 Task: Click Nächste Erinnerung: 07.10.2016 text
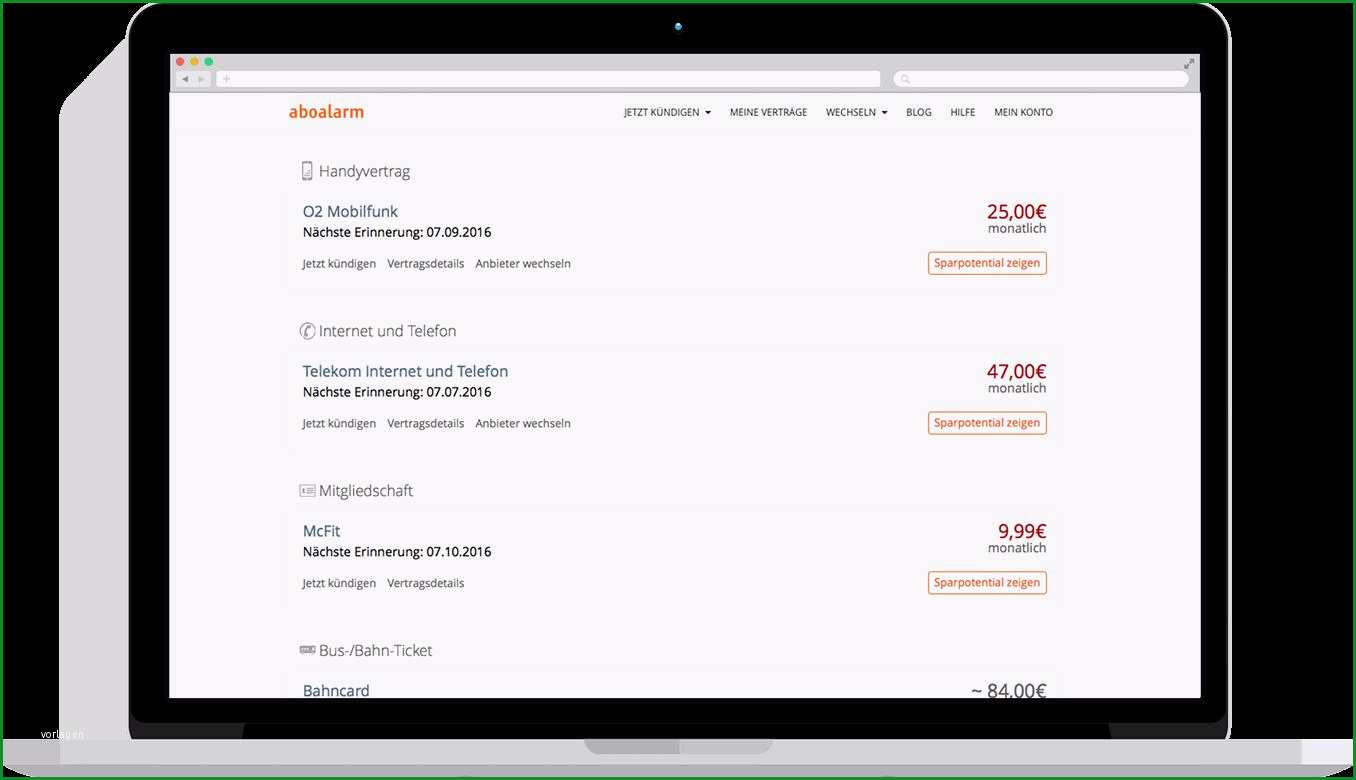click(397, 552)
